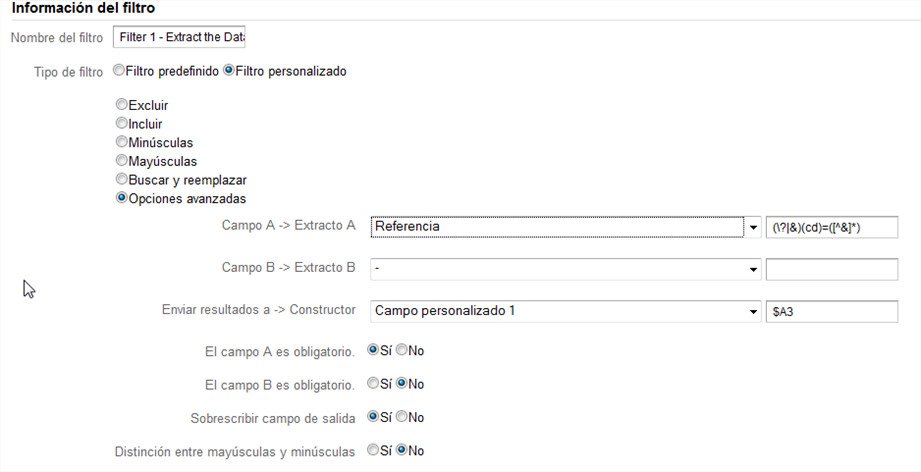This screenshot has height=472, width=921.
Task: Set El campo A es obligatorio to Sí
Action: click(x=373, y=350)
